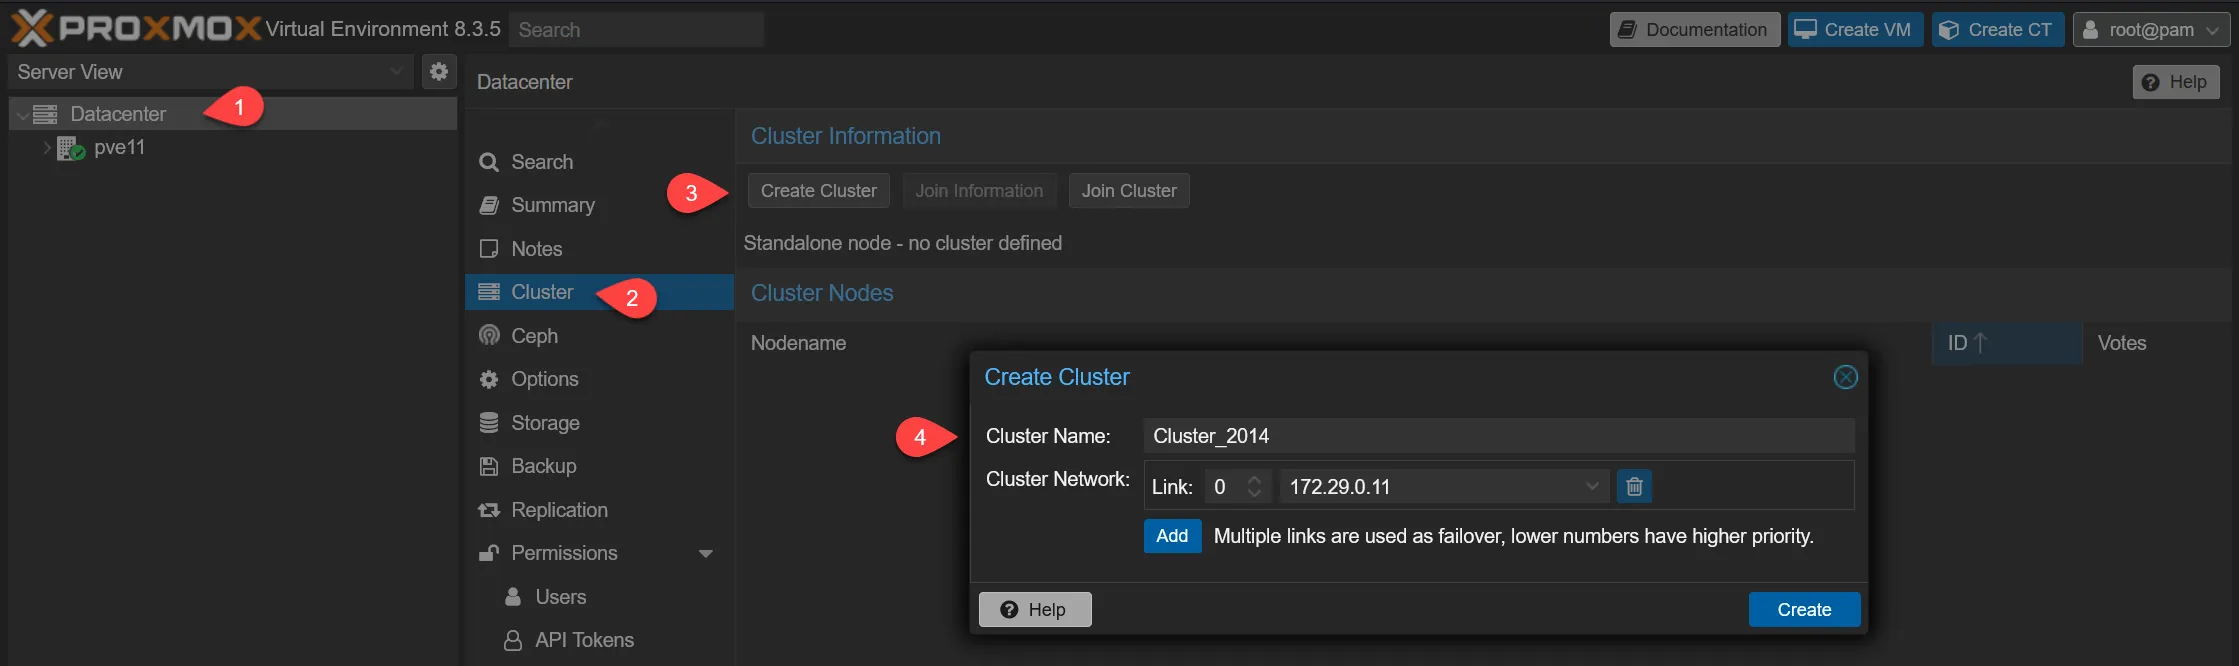Image resolution: width=2239 pixels, height=666 pixels.
Task: Open Storage in the Datacenter menu
Action: (545, 423)
